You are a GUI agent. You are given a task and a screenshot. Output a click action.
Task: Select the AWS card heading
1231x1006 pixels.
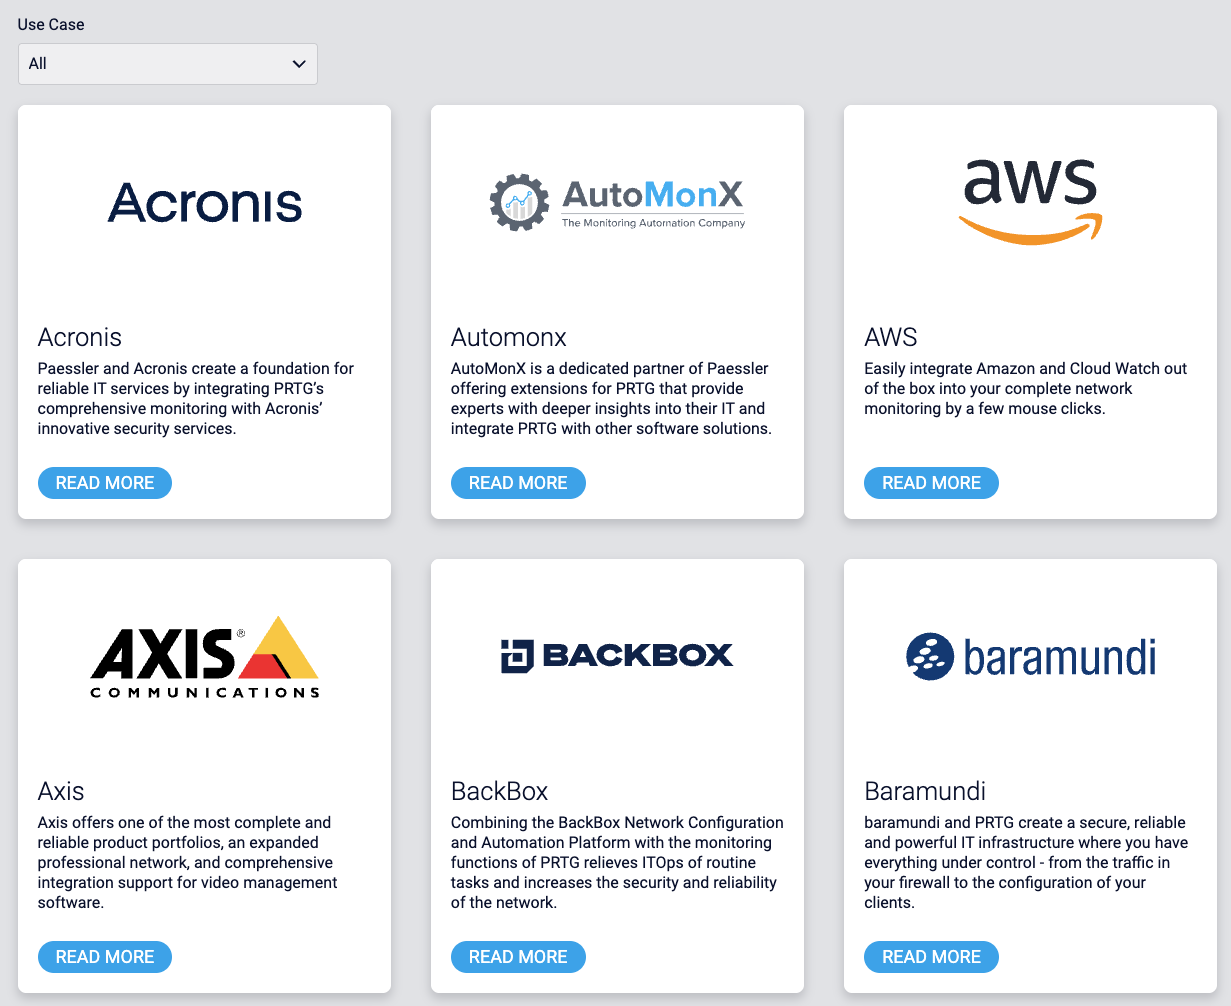(x=891, y=337)
